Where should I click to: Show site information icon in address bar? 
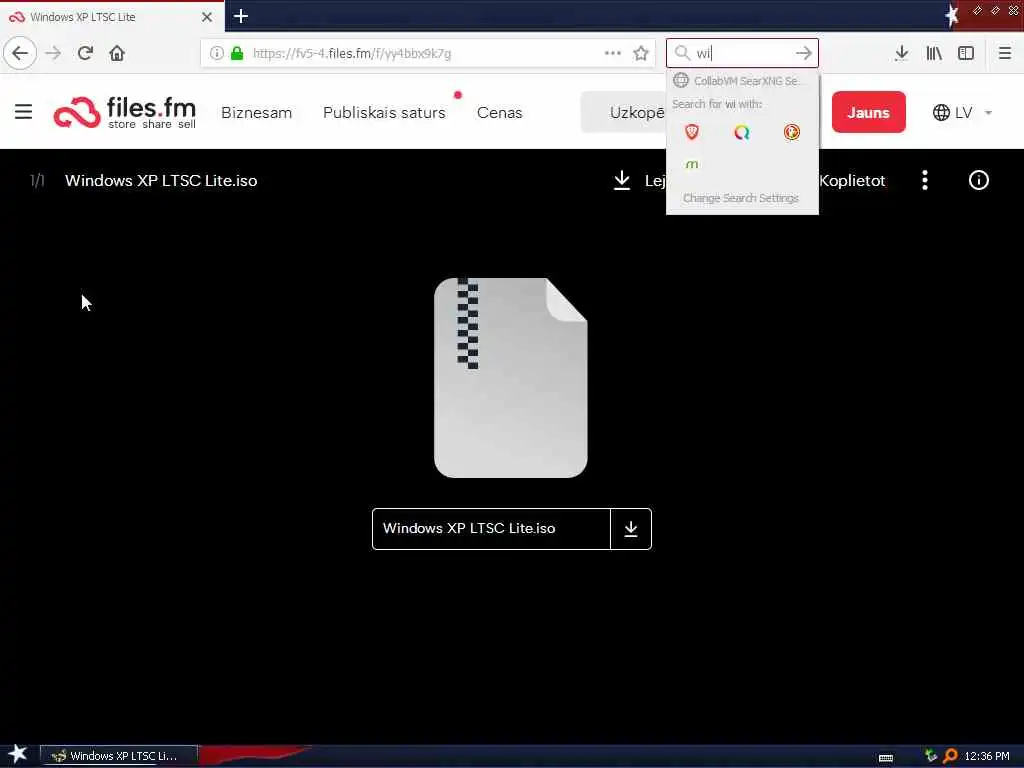tap(217, 53)
